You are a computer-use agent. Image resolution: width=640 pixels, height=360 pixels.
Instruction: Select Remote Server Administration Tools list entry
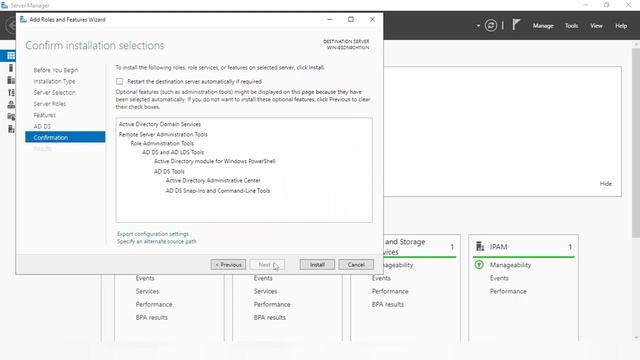(x=163, y=134)
